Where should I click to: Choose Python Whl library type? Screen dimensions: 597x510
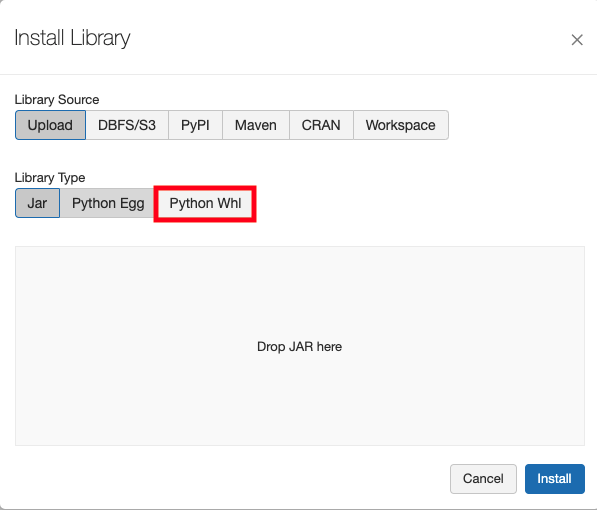pos(205,203)
